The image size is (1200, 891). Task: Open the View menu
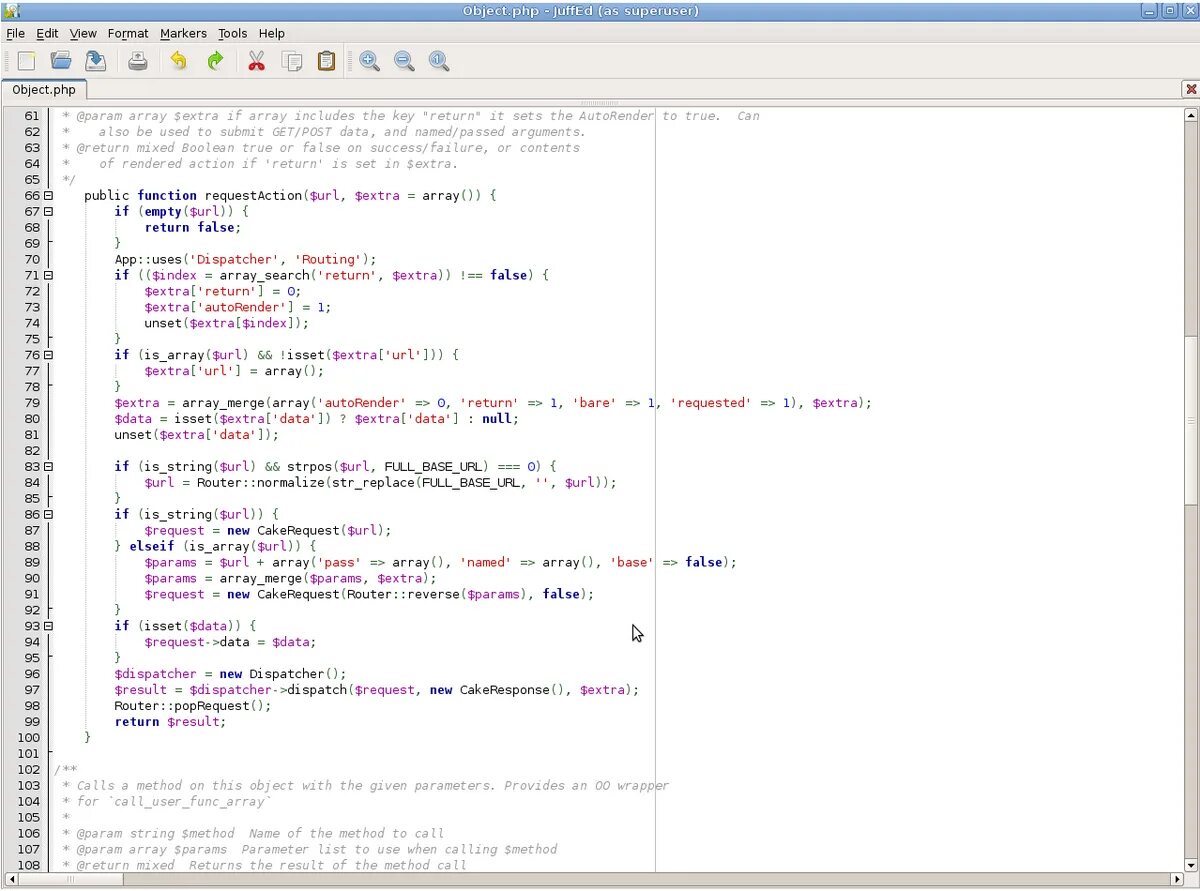(83, 33)
